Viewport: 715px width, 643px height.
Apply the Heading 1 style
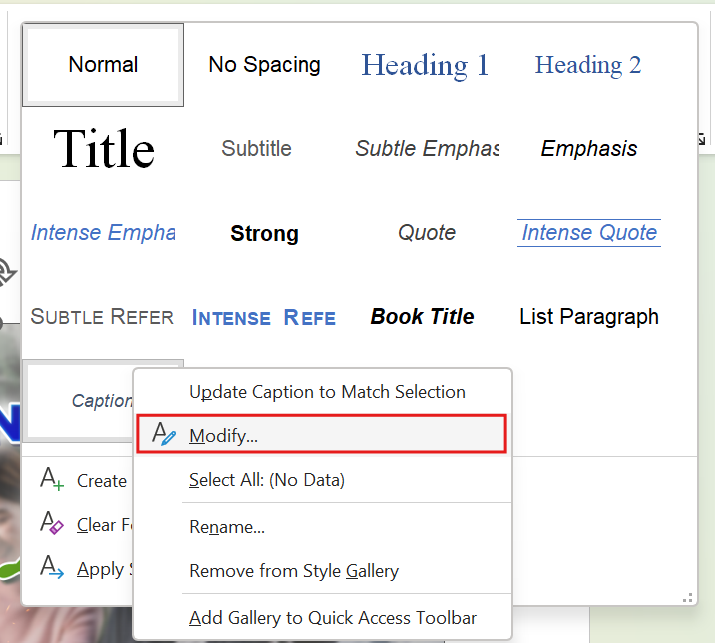(425, 65)
